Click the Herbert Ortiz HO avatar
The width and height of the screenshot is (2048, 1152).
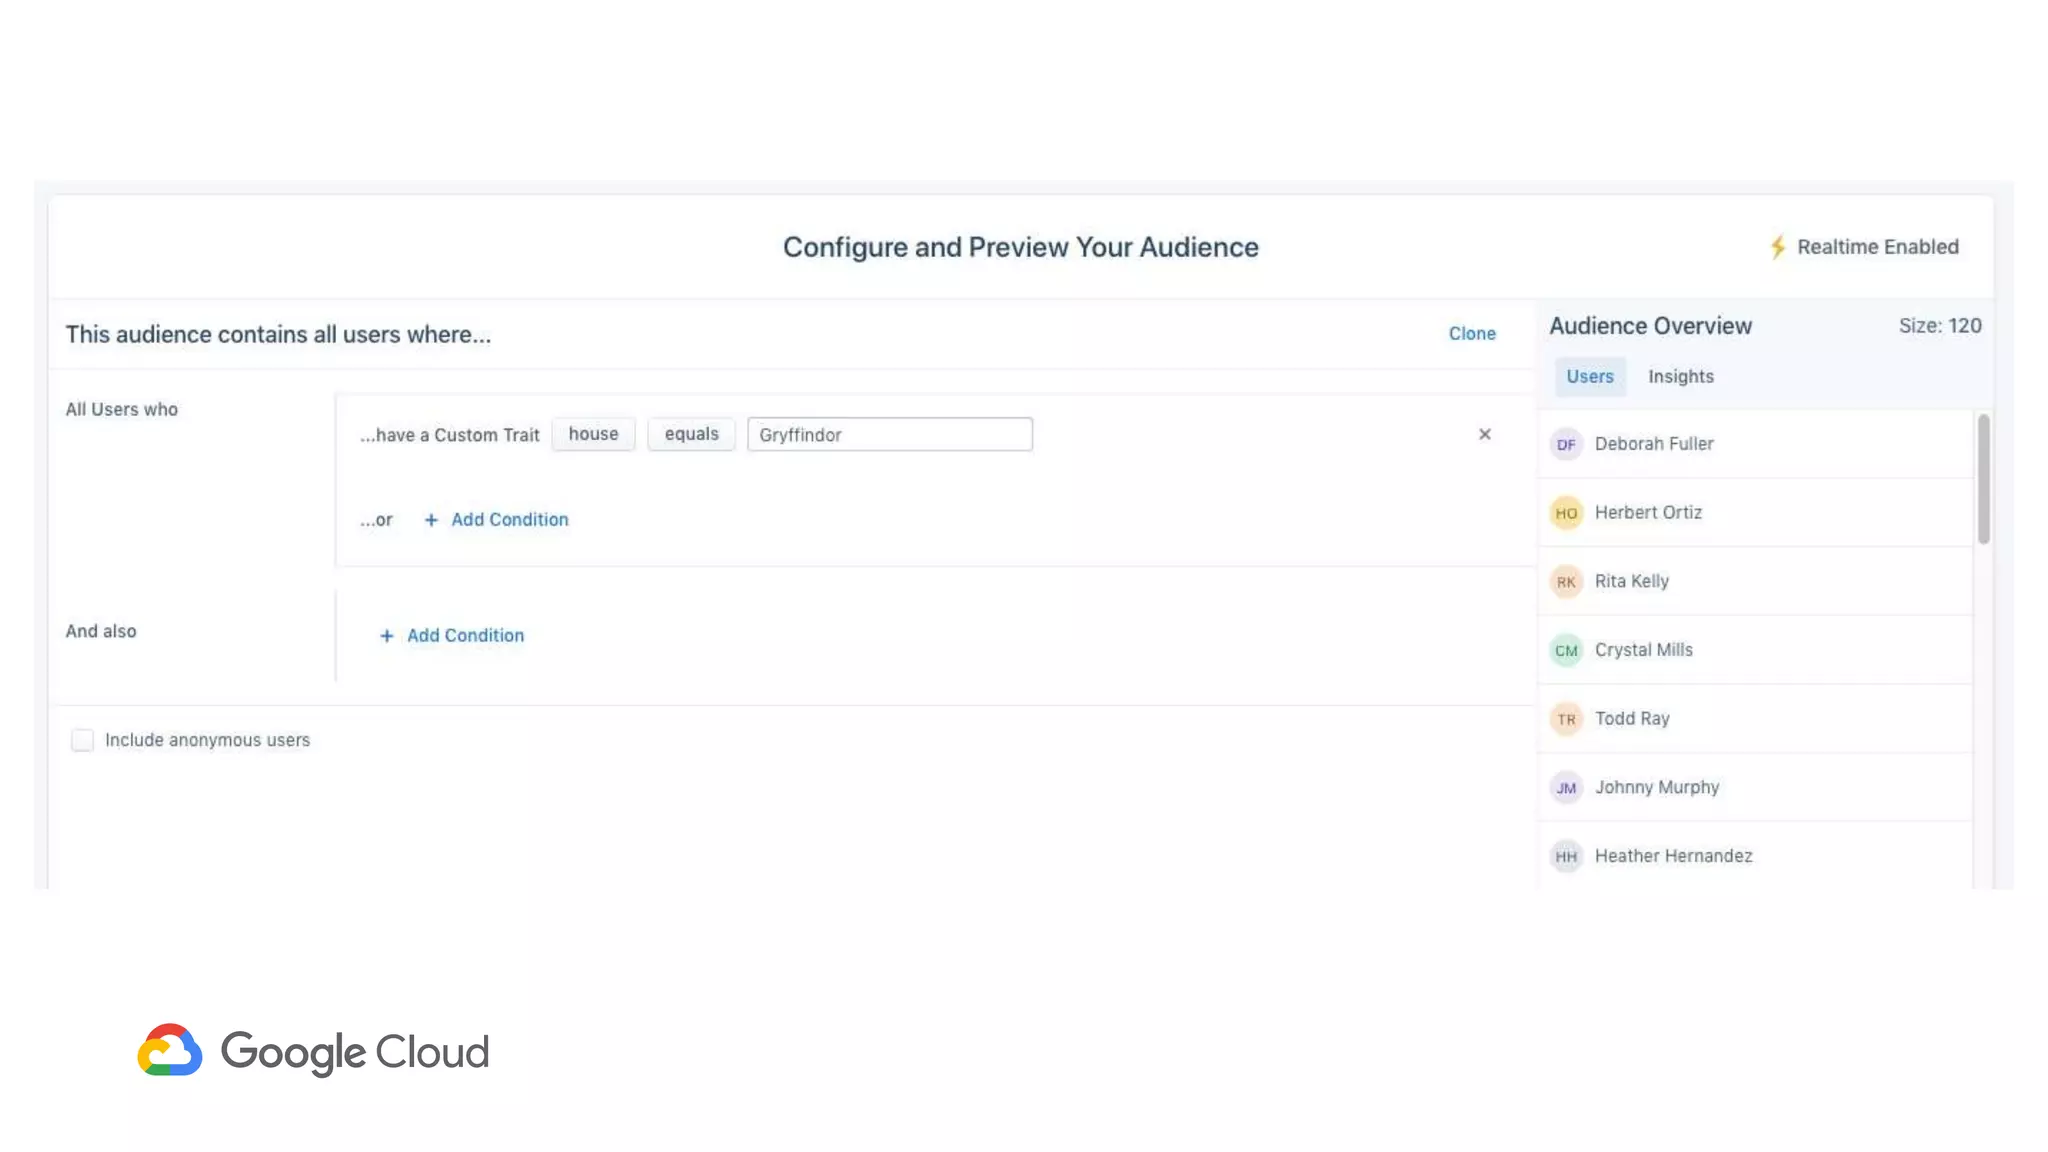click(1566, 513)
